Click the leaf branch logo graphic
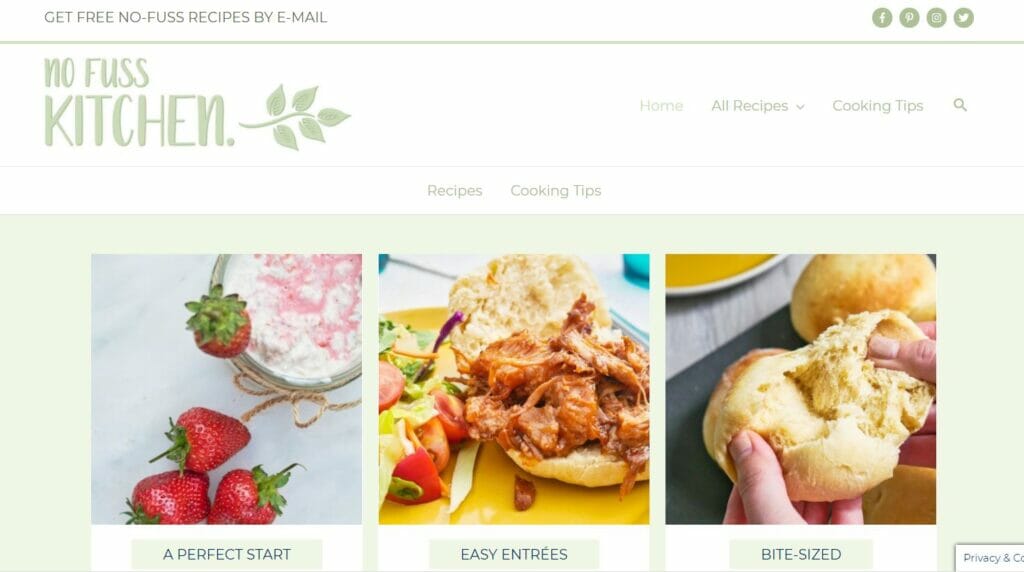The image size is (1024, 572). point(295,116)
